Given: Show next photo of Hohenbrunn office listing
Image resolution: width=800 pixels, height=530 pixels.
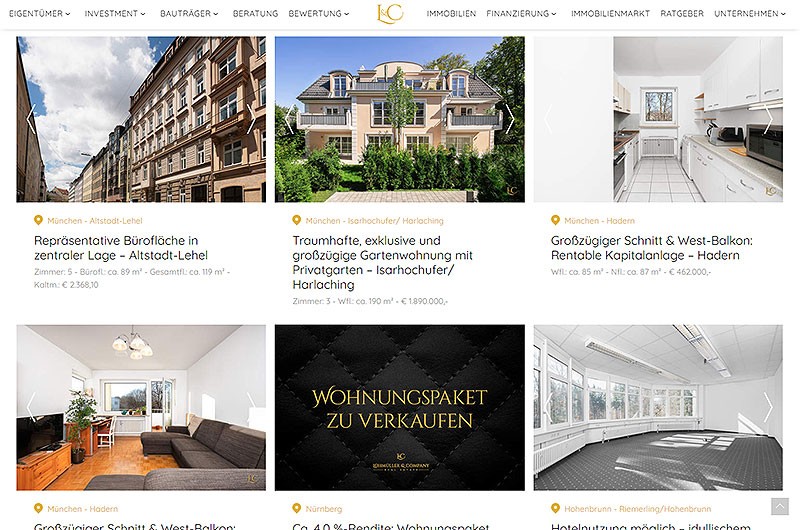Looking at the screenshot, I should pos(768,407).
